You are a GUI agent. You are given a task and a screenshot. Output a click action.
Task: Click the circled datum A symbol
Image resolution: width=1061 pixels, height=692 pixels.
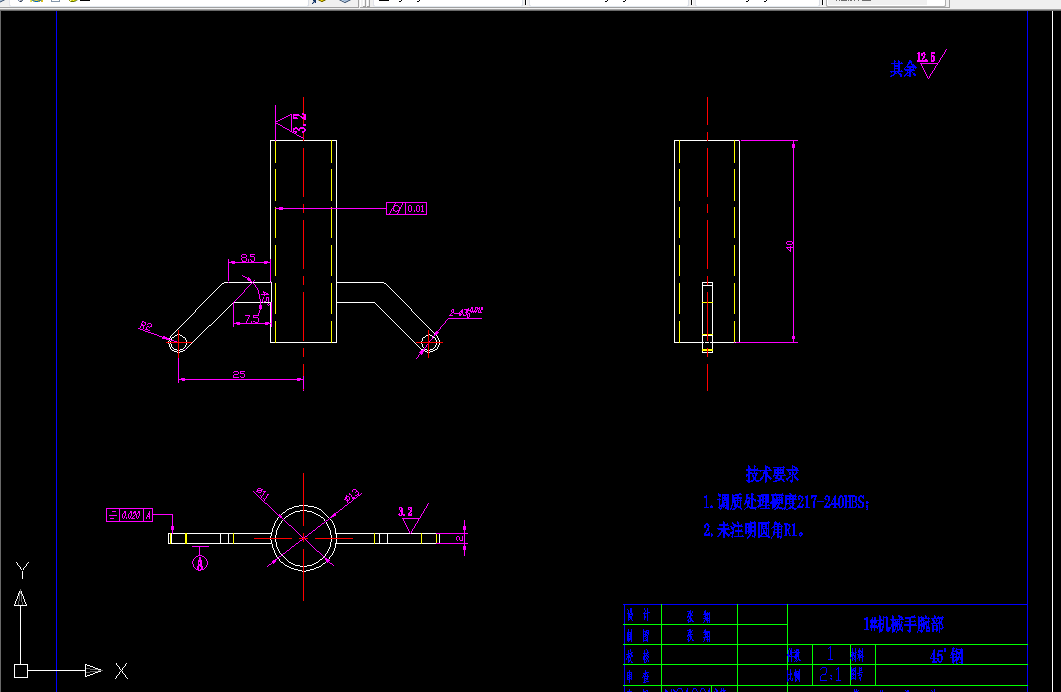coord(200,563)
